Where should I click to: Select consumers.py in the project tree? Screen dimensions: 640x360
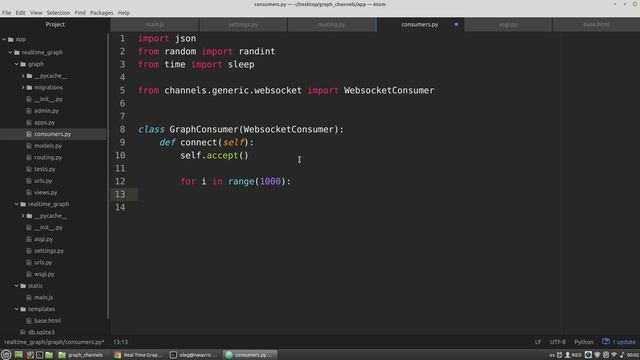(53, 134)
